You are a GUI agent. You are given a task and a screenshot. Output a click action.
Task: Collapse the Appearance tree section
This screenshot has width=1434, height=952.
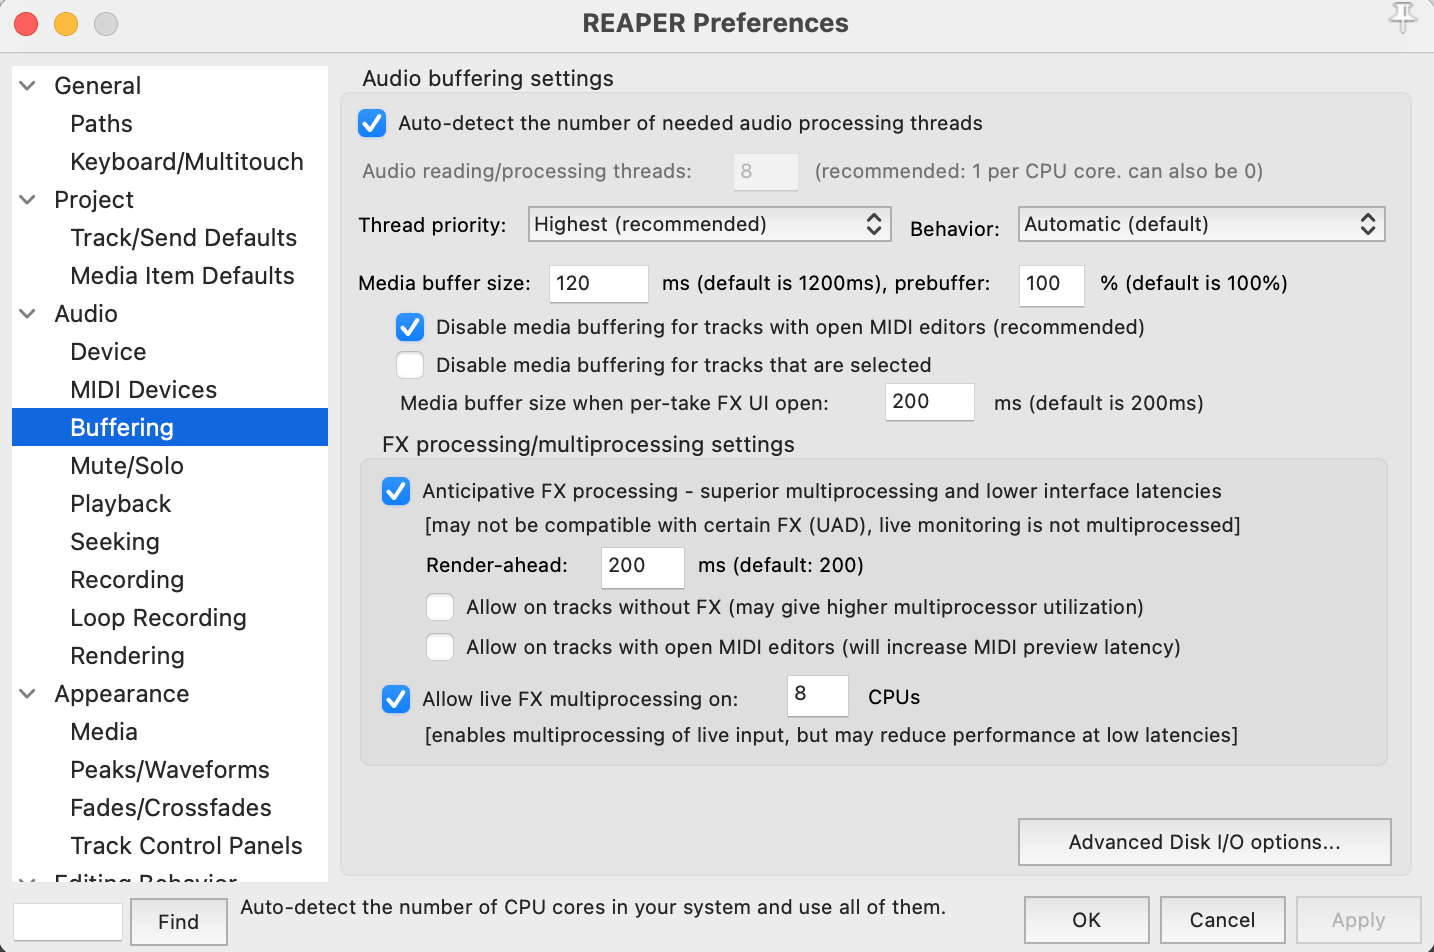(28, 694)
